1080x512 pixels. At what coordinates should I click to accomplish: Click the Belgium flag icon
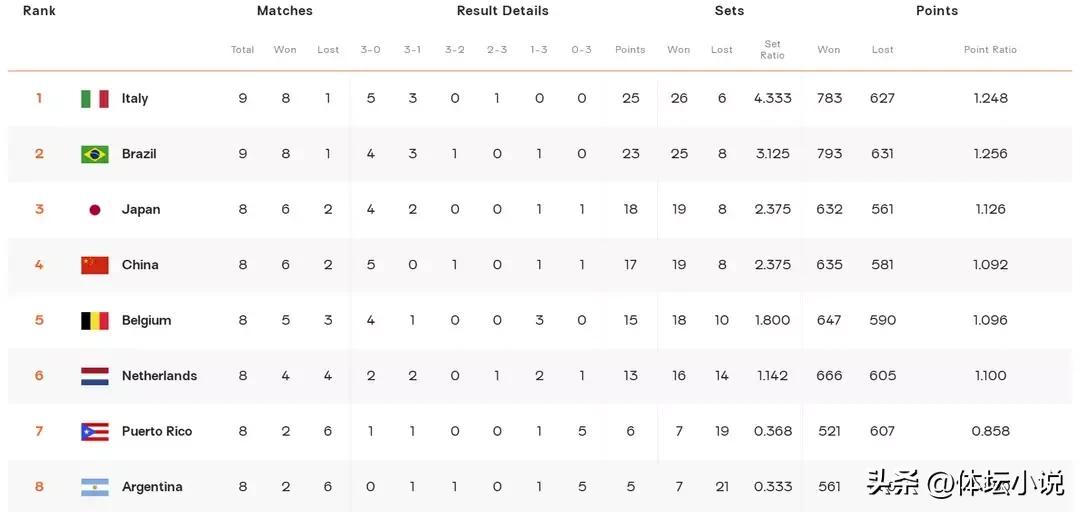(94, 320)
